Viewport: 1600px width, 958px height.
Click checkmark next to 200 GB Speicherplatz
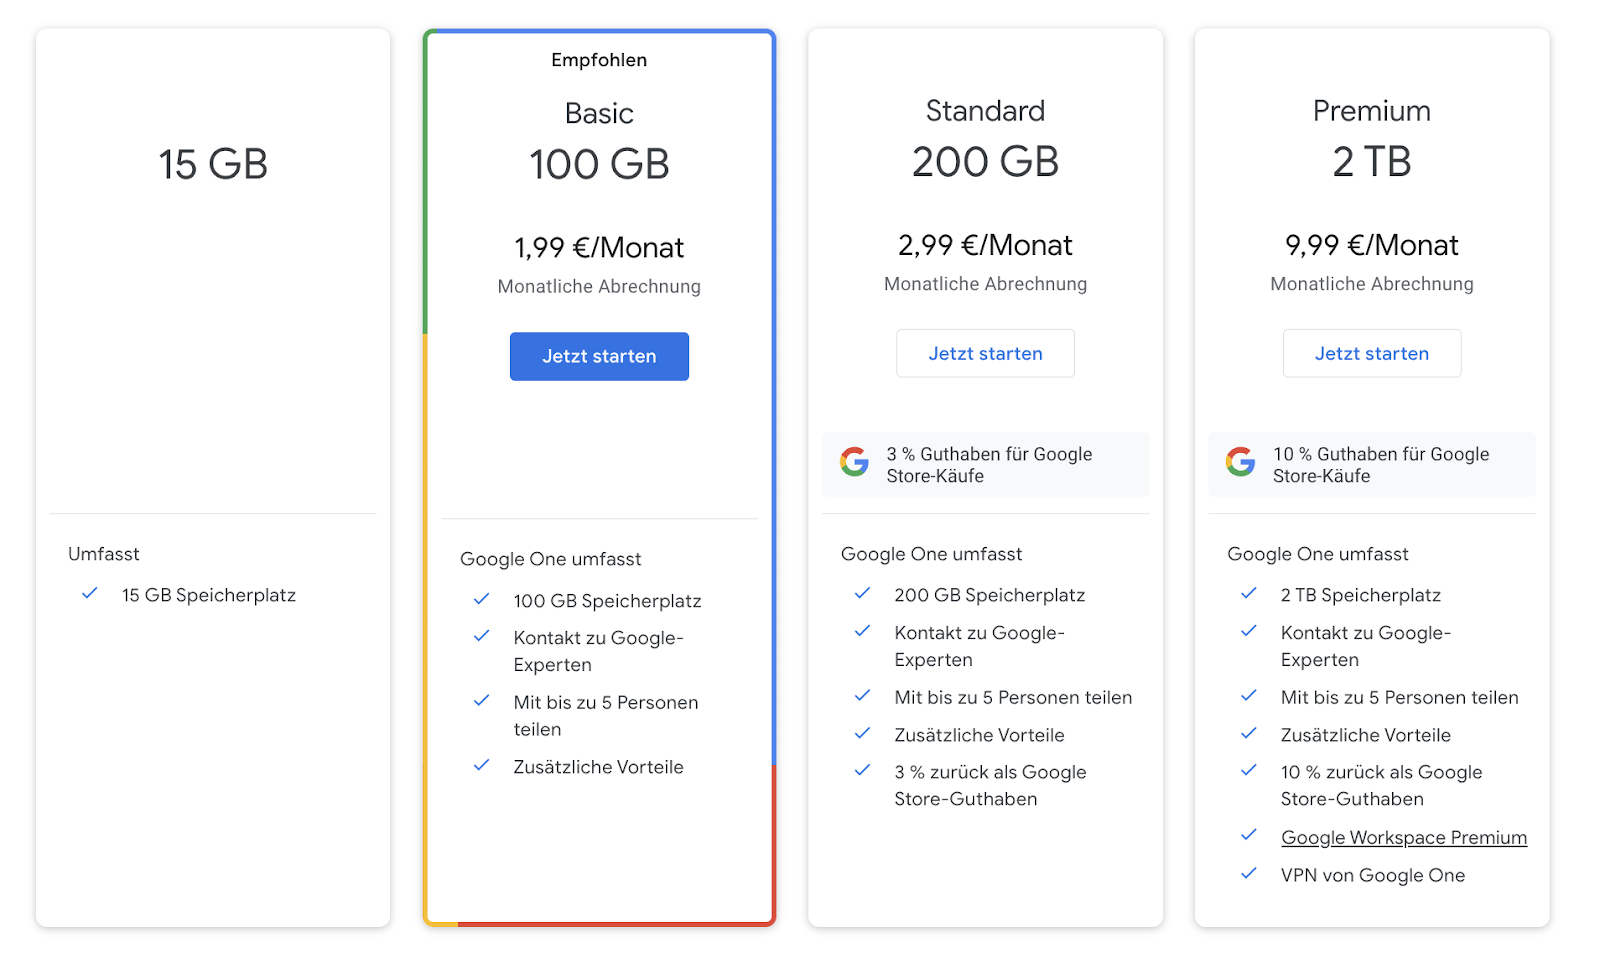pyautogui.click(x=862, y=593)
